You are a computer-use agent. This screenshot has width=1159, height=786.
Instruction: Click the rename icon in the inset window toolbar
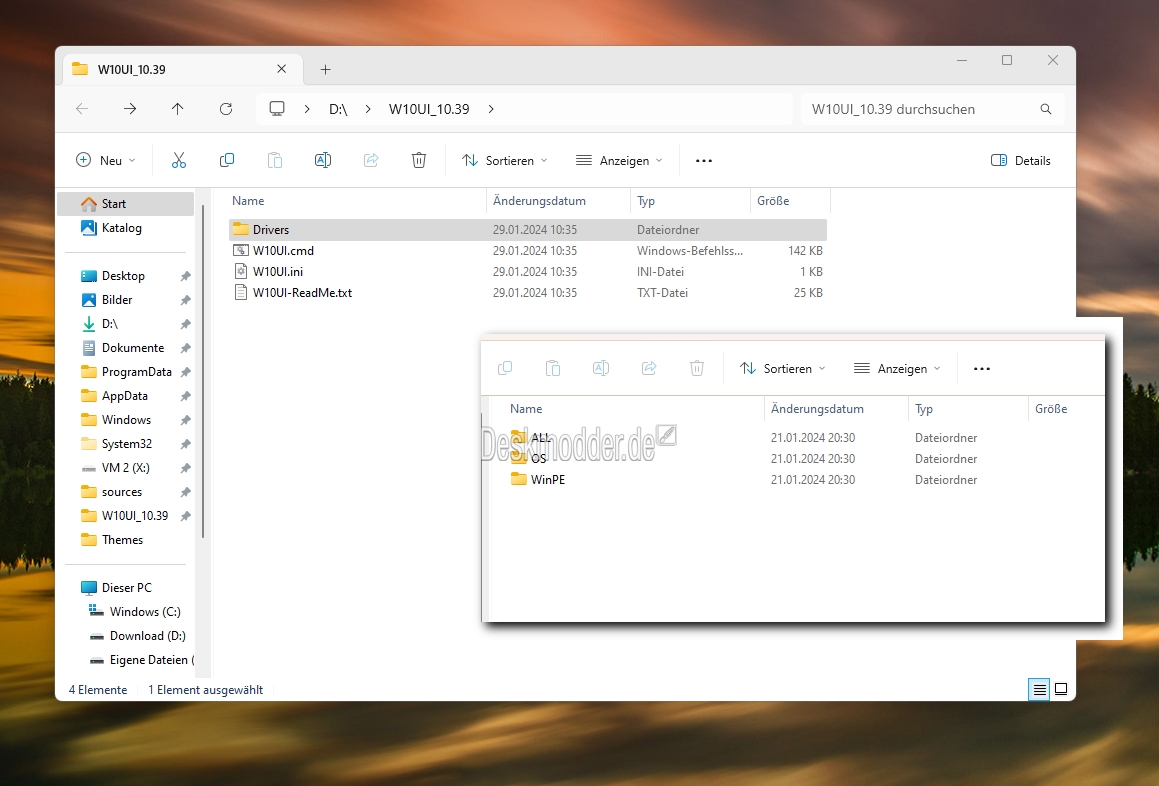tap(601, 368)
